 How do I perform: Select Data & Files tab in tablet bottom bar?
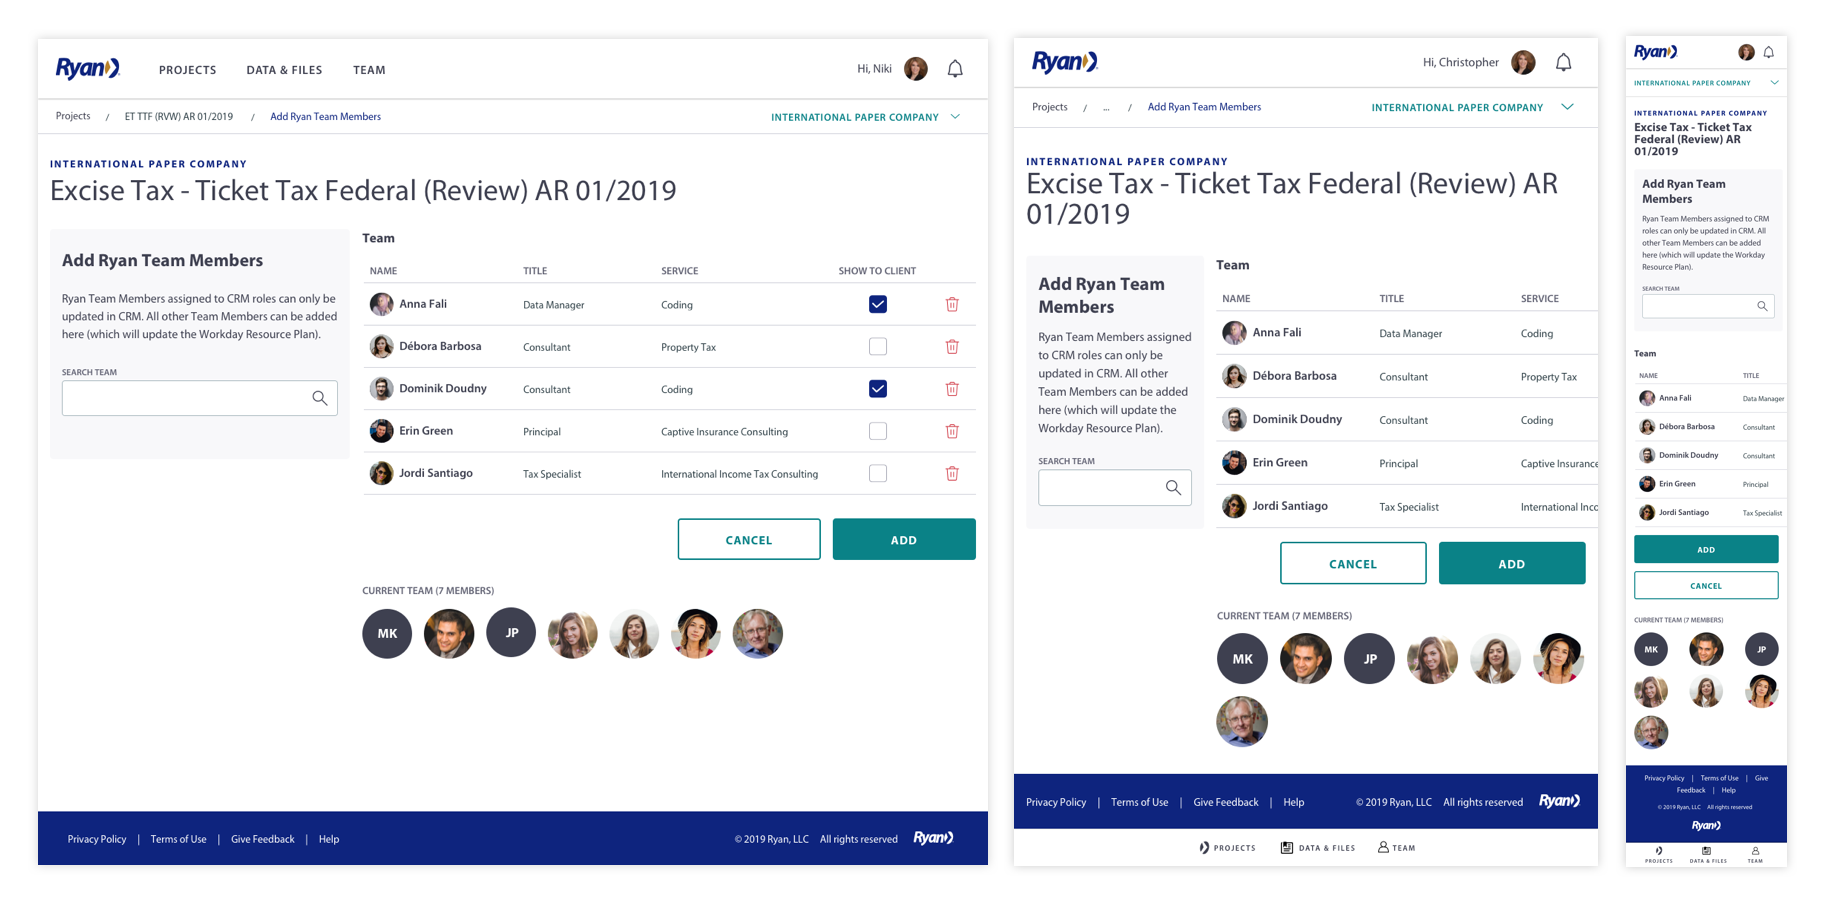pyautogui.click(x=1318, y=848)
